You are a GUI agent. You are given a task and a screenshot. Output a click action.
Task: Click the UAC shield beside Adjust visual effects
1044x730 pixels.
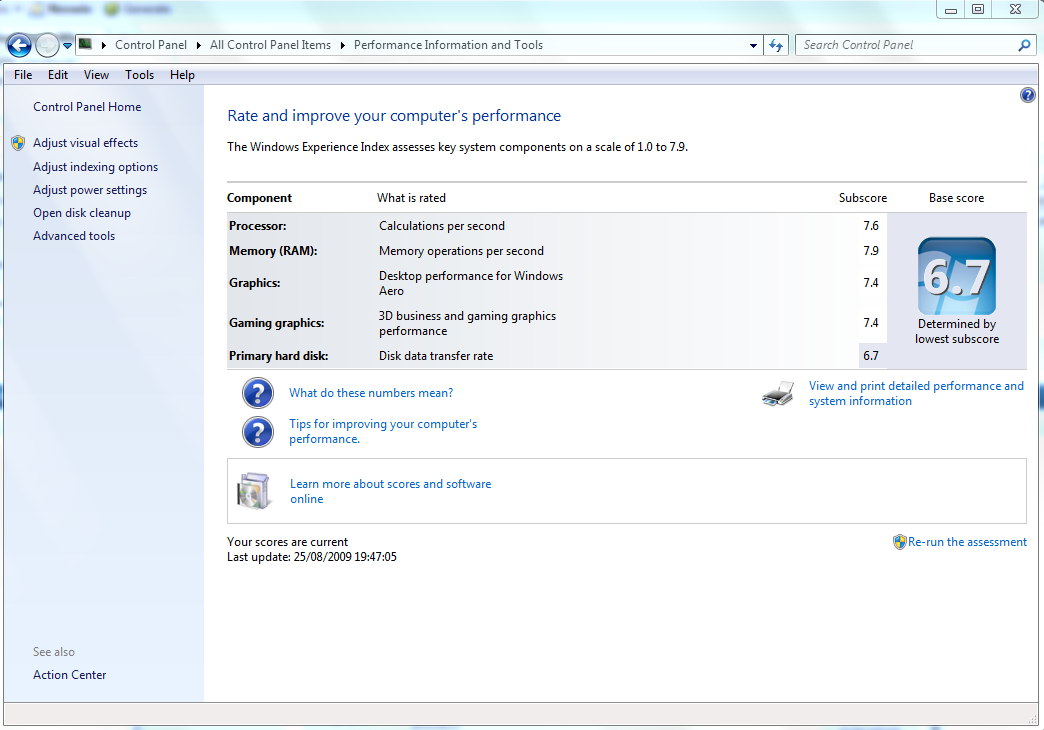(17, 142)
